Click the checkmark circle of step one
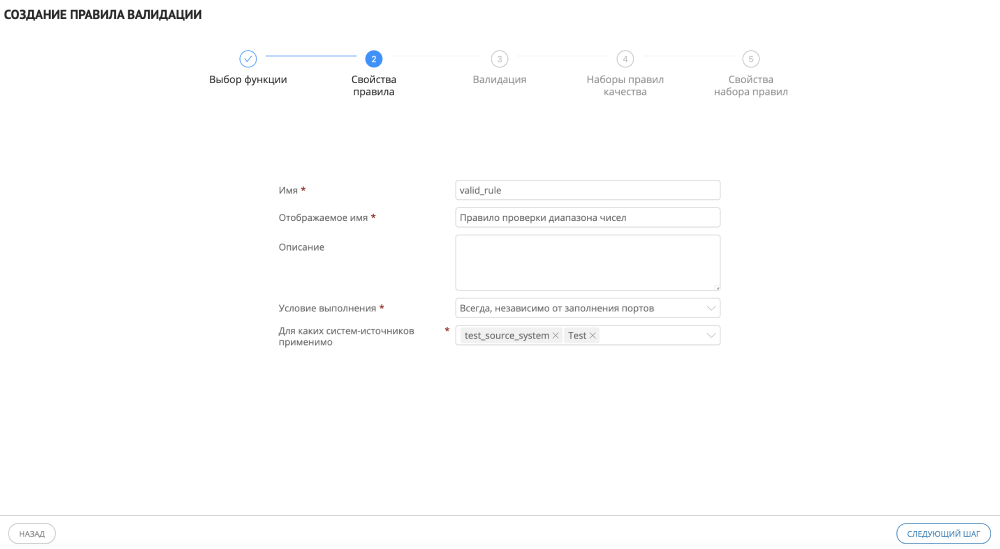 pos(249,59)
